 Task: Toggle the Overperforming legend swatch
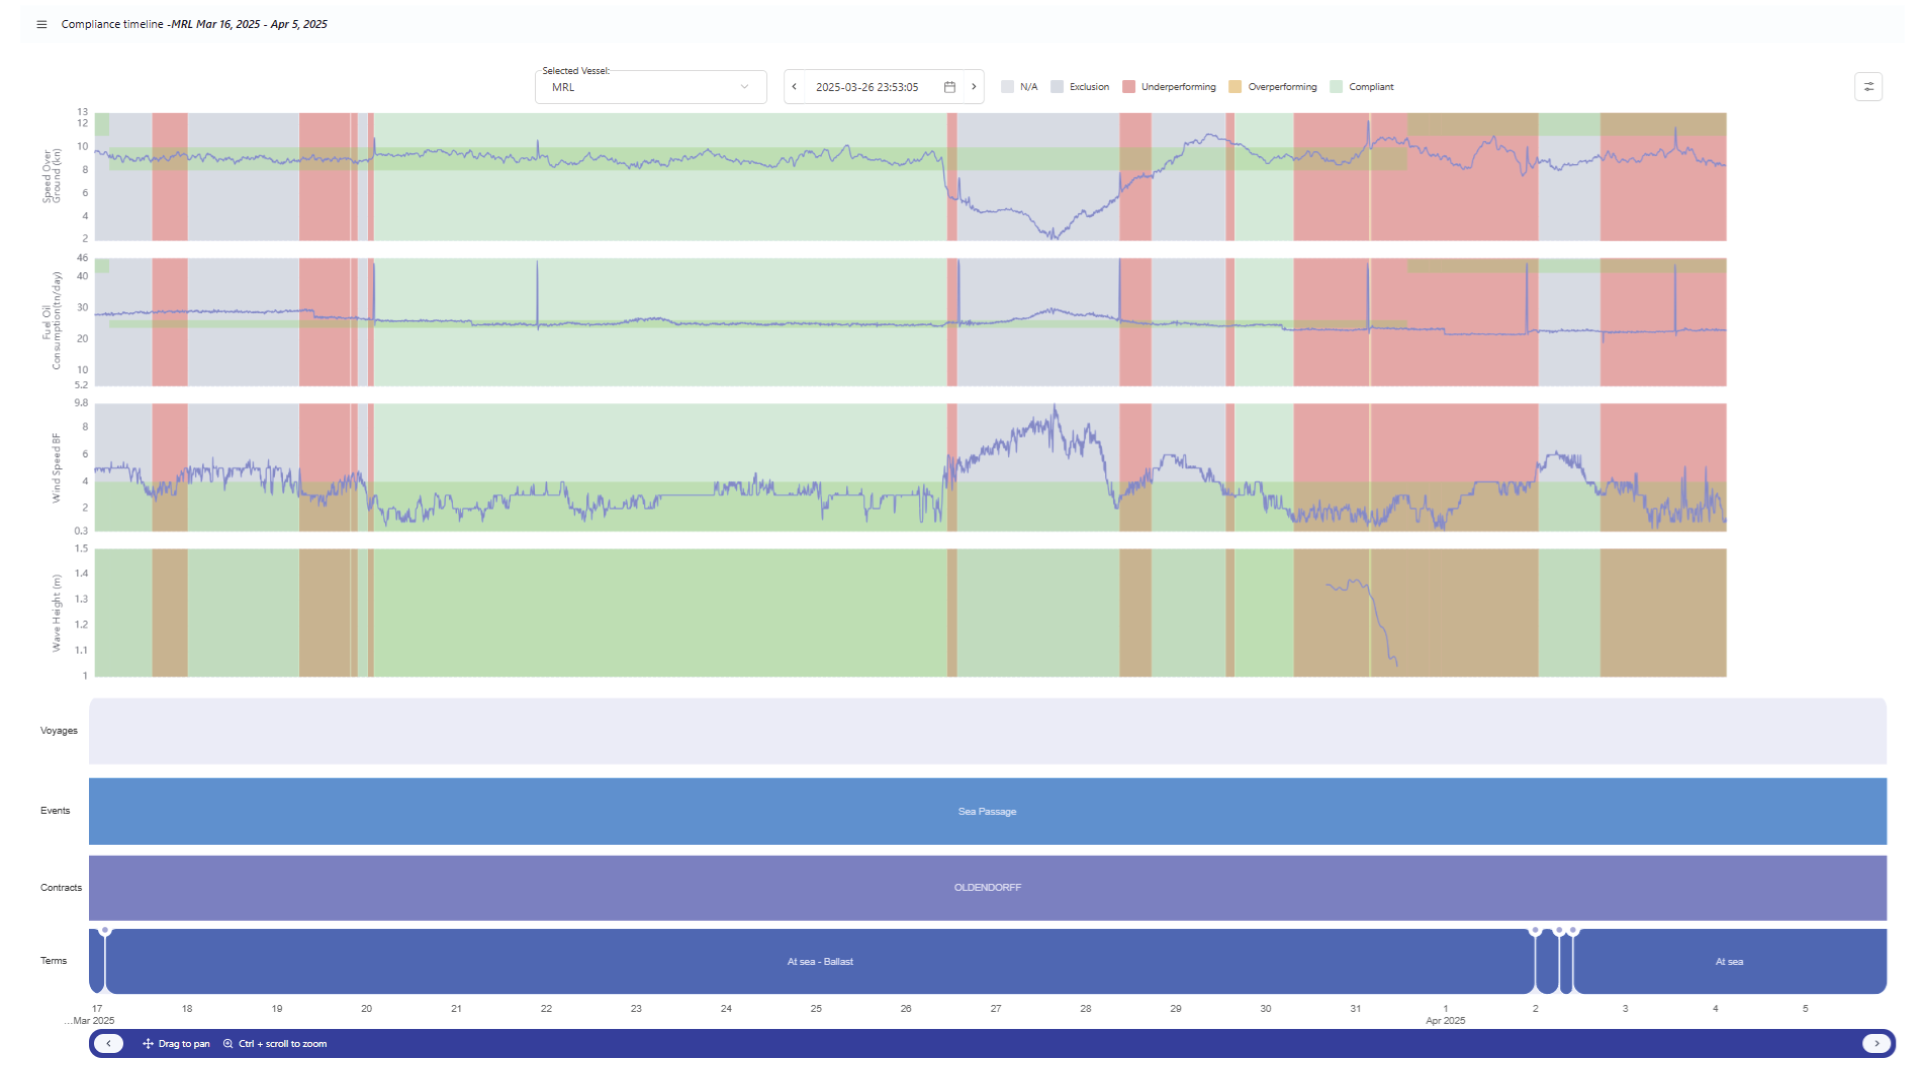pyautogui.click(x=1235, y=87)
